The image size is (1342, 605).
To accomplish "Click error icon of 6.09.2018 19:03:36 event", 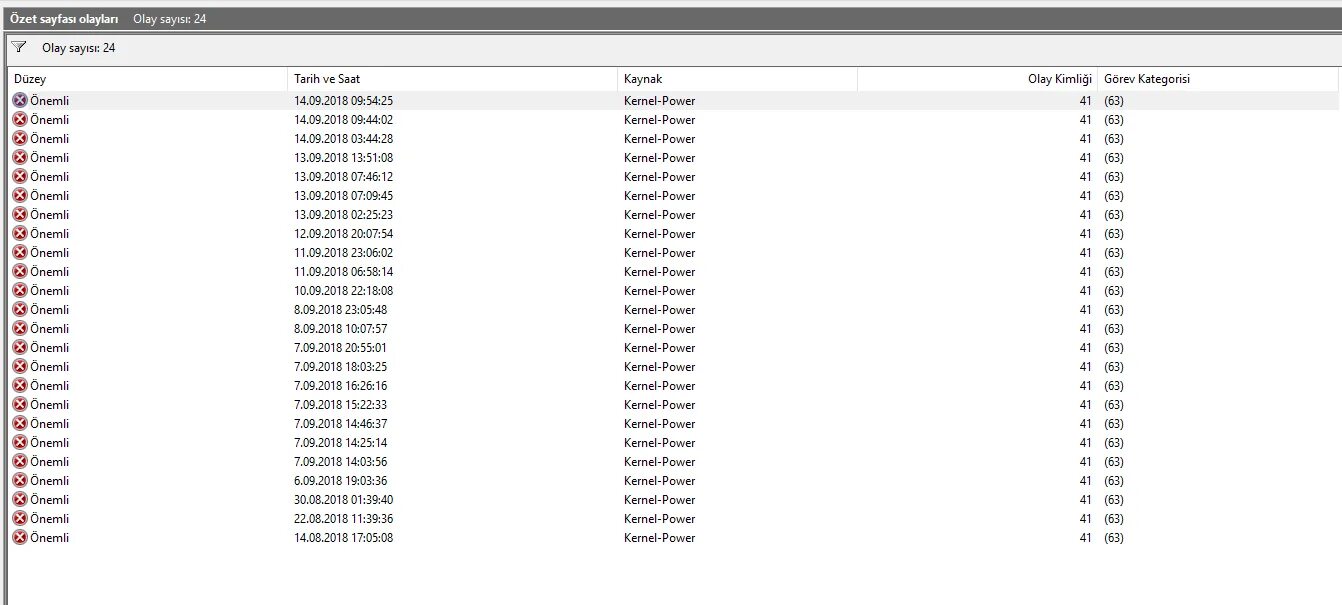I will pyautogui.click(x=20, y=480).
